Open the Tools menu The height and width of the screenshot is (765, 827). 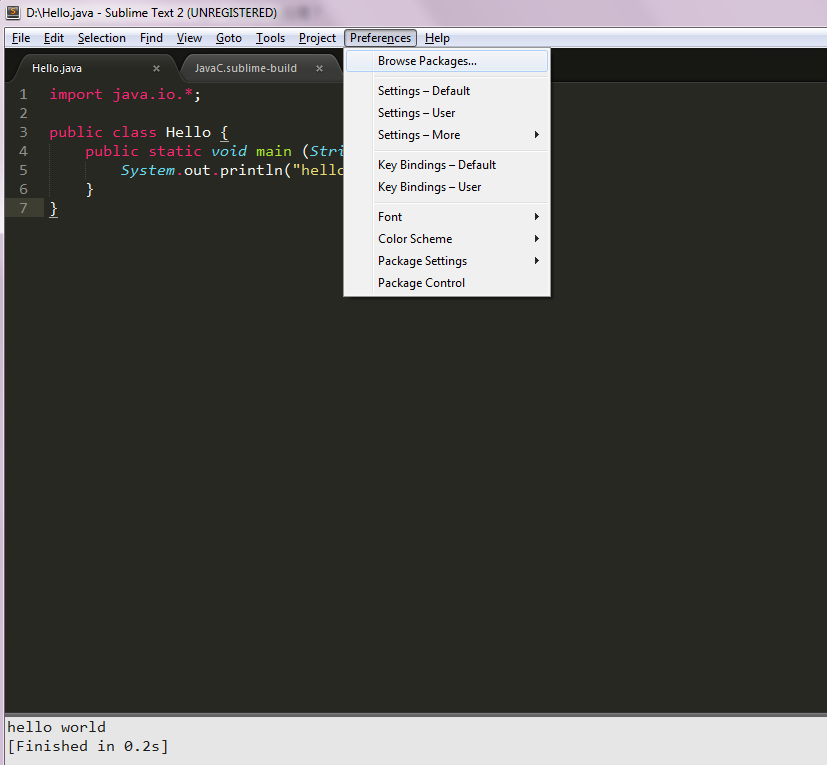pos(271,38)
